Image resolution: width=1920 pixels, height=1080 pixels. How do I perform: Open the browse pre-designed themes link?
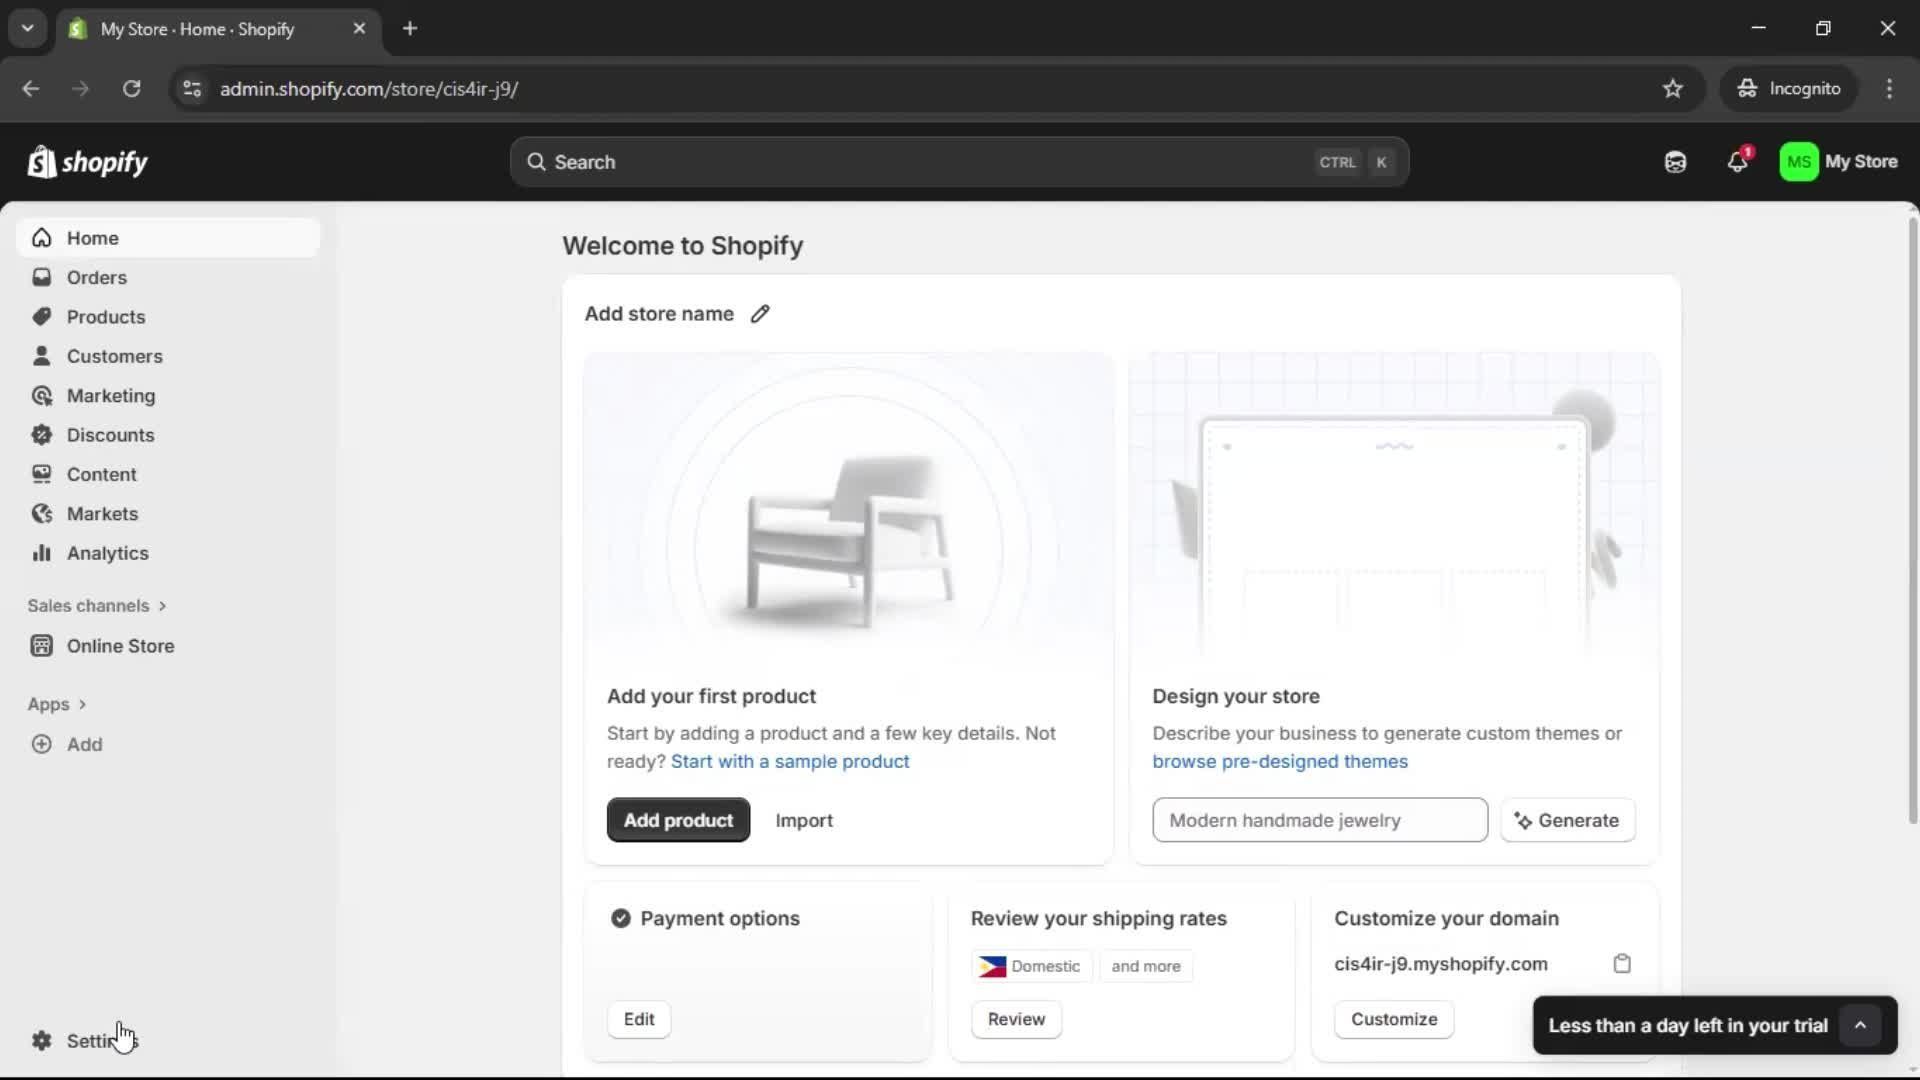click(1279, 762)
